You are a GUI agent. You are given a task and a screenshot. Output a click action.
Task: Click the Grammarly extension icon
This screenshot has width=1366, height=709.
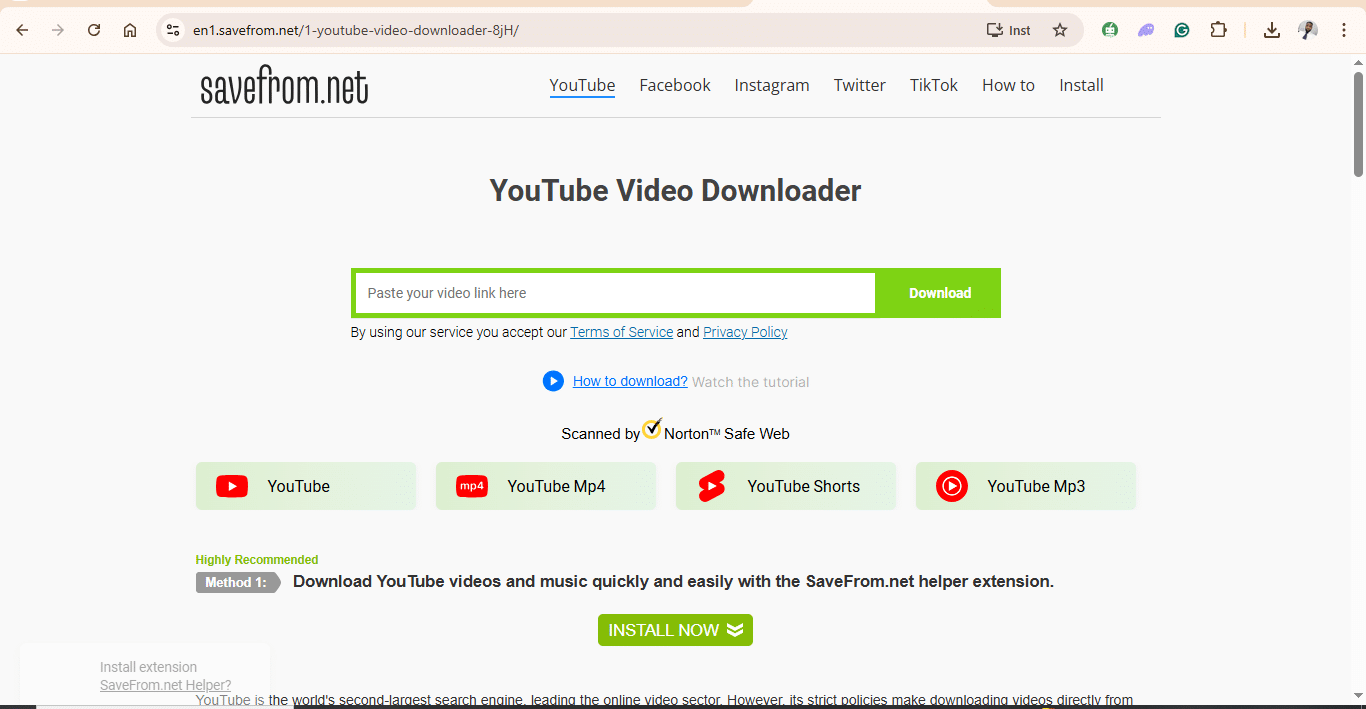click(1182, 30)
